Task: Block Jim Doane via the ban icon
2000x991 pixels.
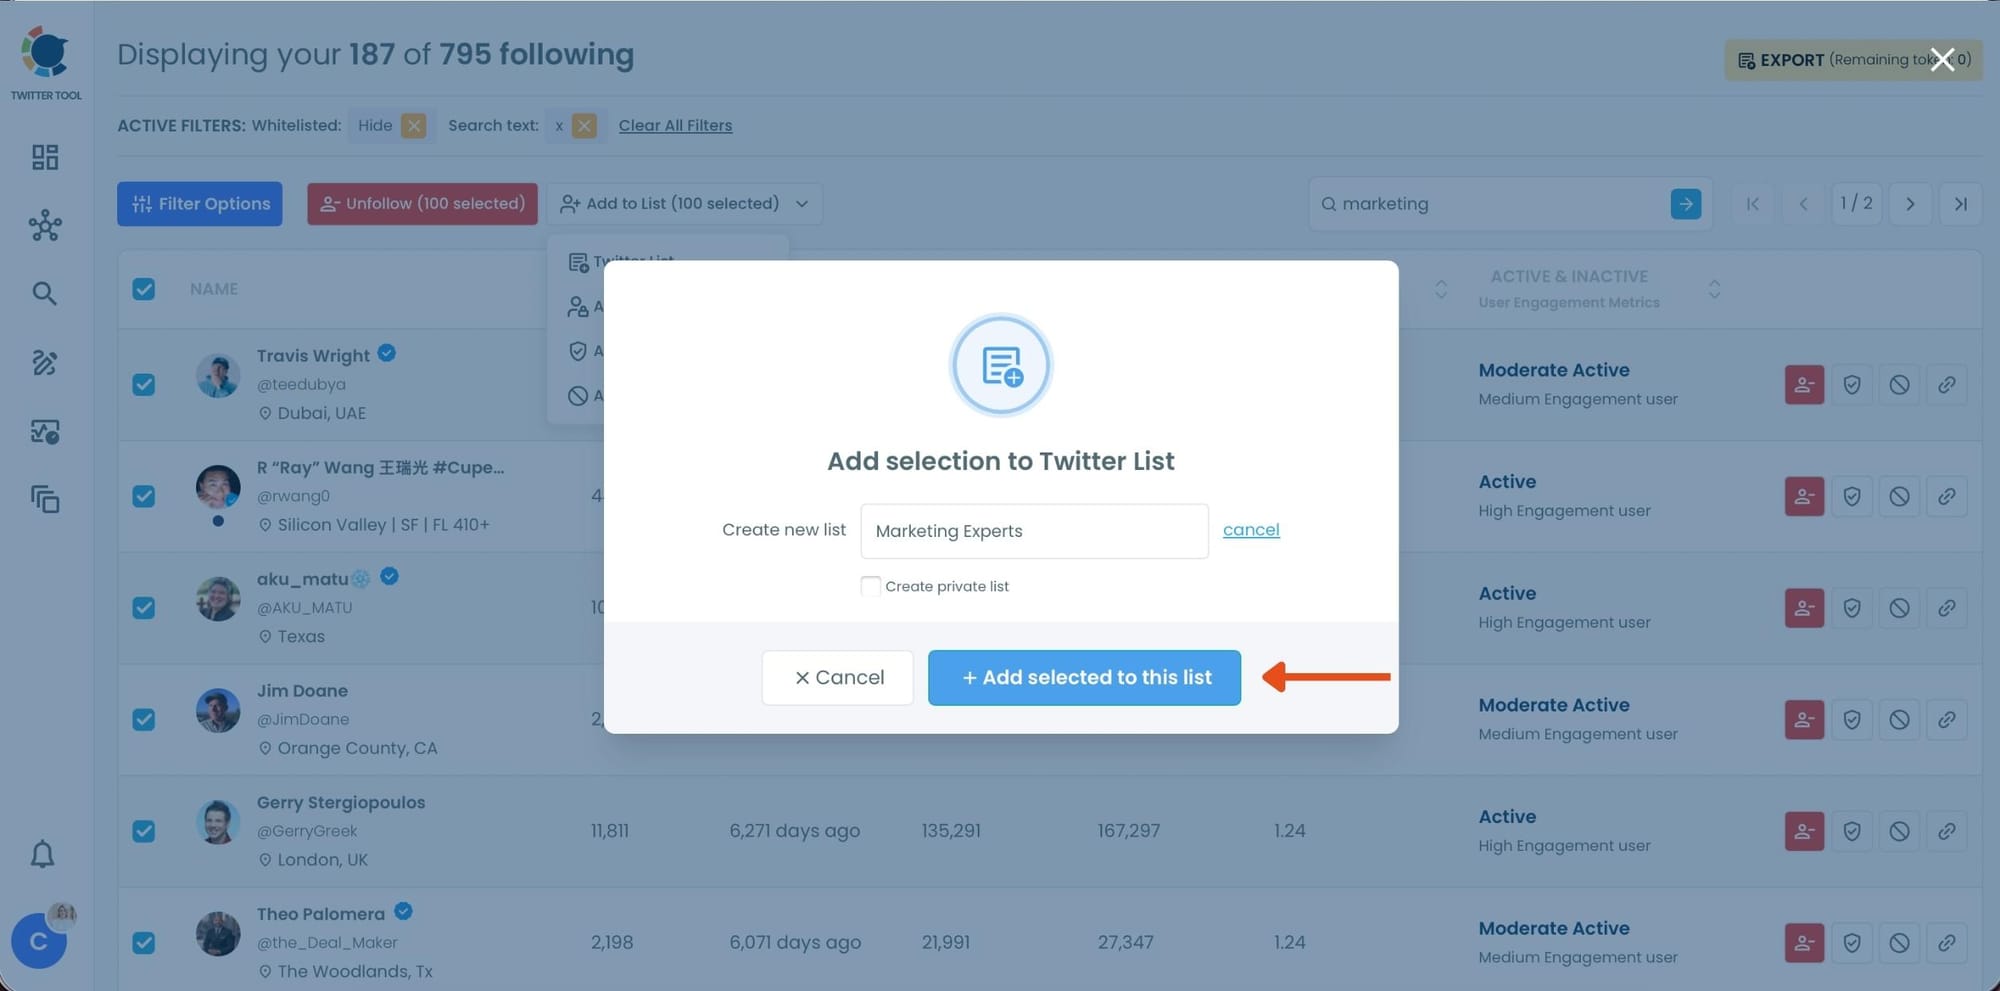Action: pos(1899,719)
